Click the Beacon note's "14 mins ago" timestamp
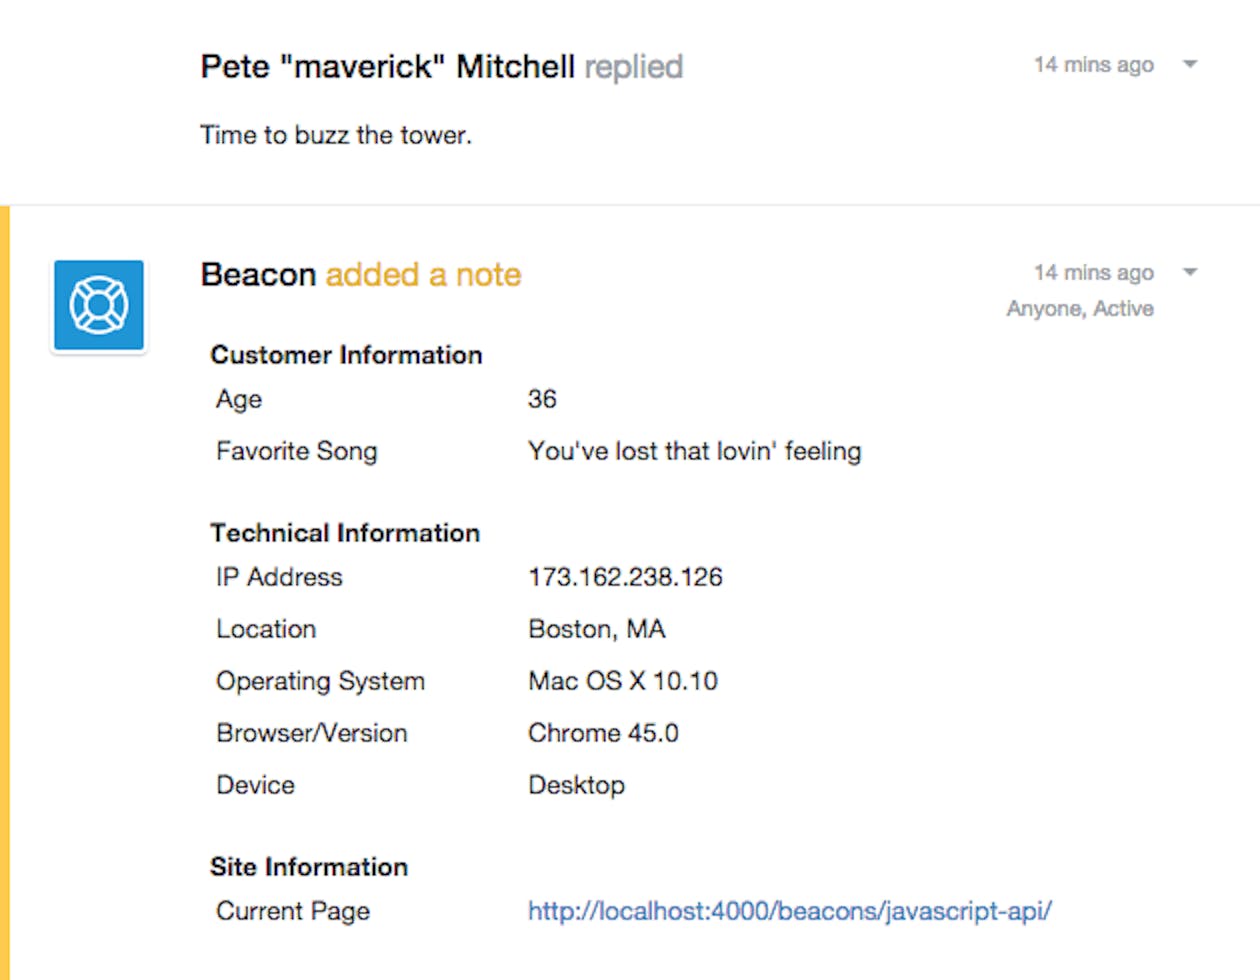Viewport: 1260px width, 980px height. click(x=1094, y=273)
